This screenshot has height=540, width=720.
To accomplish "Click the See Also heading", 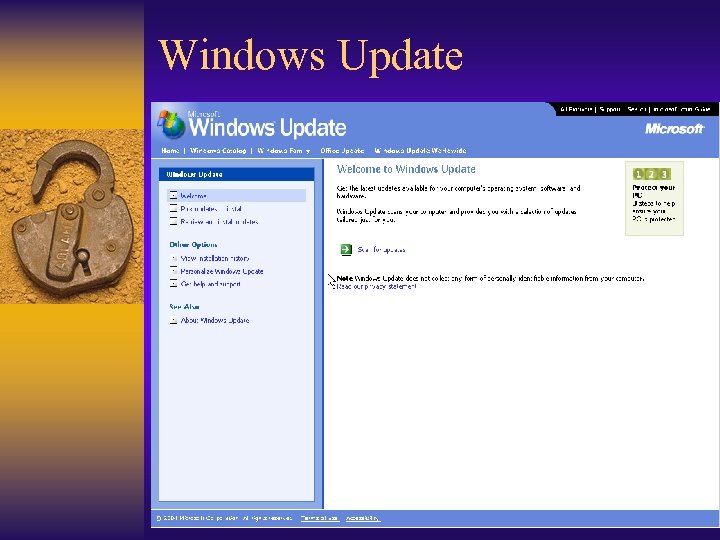I will (x=184, y=307).
